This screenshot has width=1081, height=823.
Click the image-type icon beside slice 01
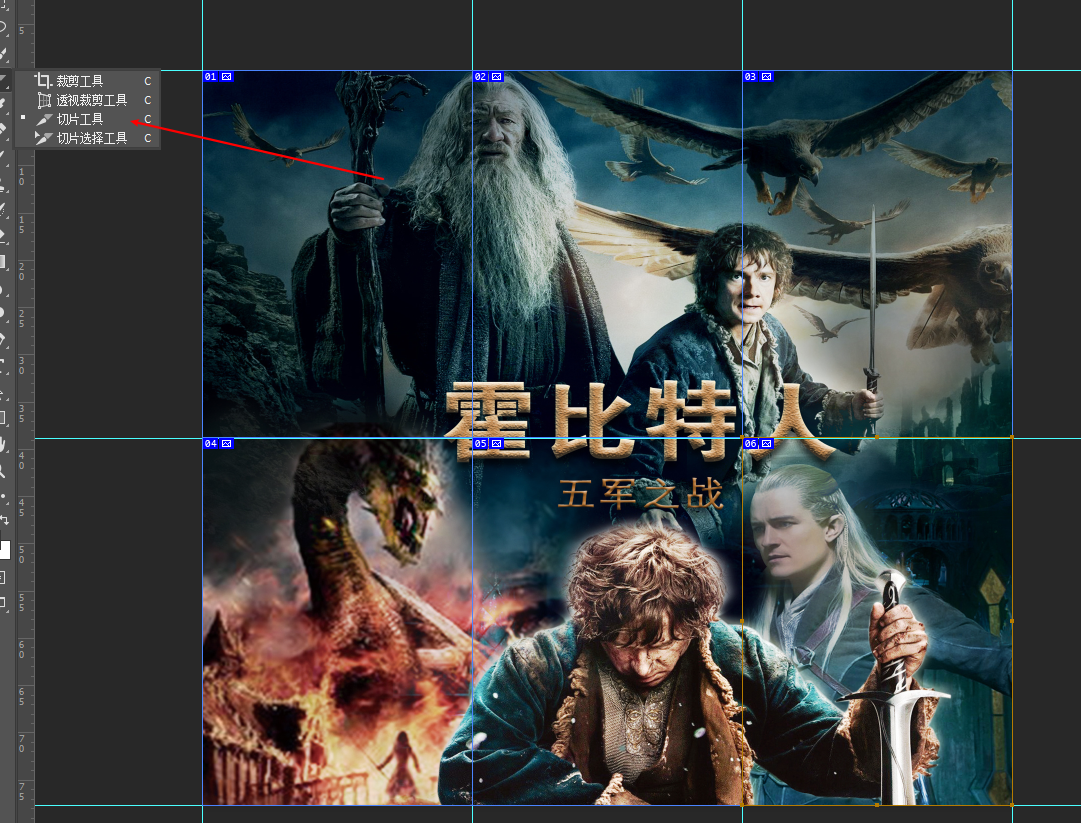(x=226, y=77)
